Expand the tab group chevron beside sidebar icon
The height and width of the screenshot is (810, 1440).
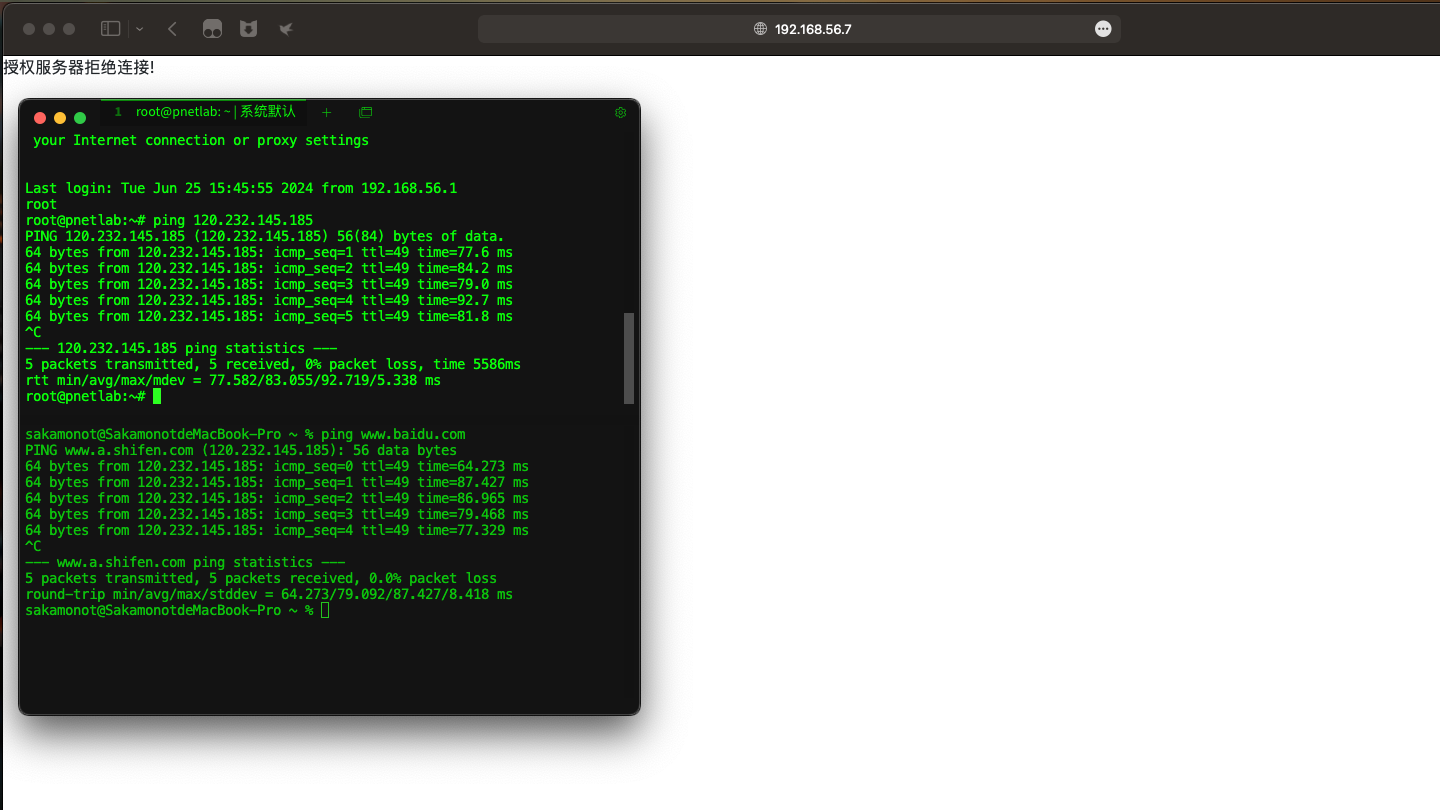pos(139,29)
